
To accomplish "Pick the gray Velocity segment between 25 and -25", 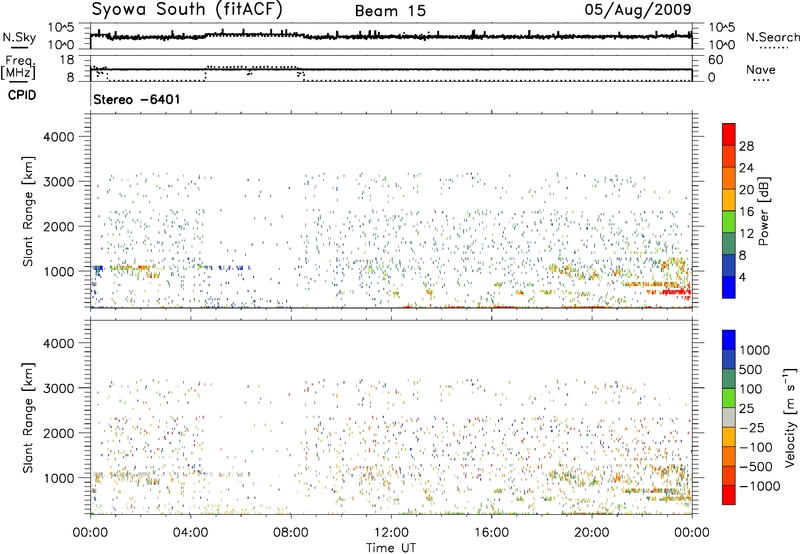I will tap(729, 417).
